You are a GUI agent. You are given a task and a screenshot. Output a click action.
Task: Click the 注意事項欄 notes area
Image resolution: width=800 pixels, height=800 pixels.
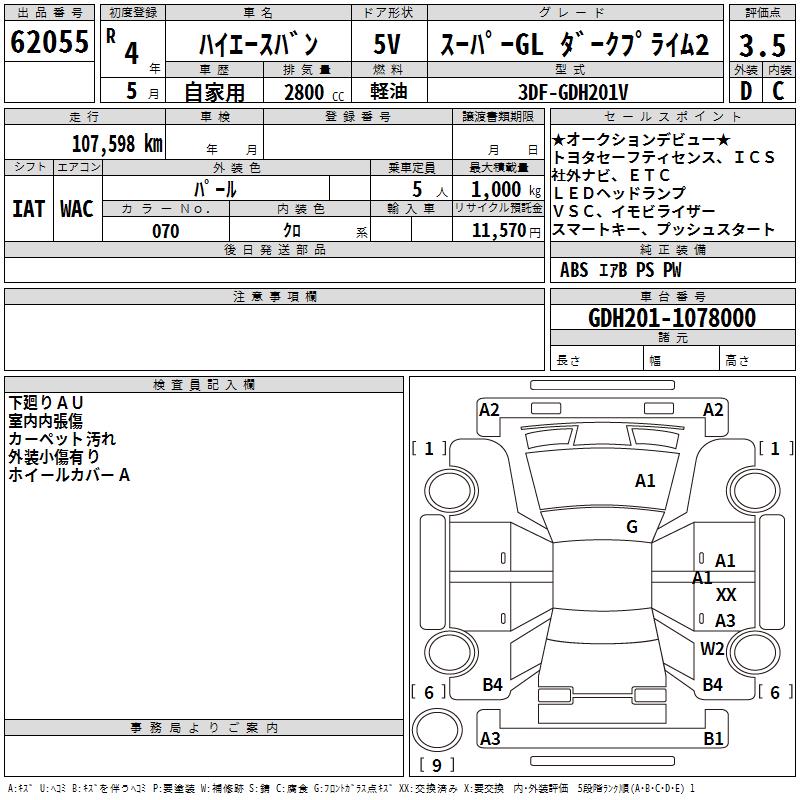274,337
